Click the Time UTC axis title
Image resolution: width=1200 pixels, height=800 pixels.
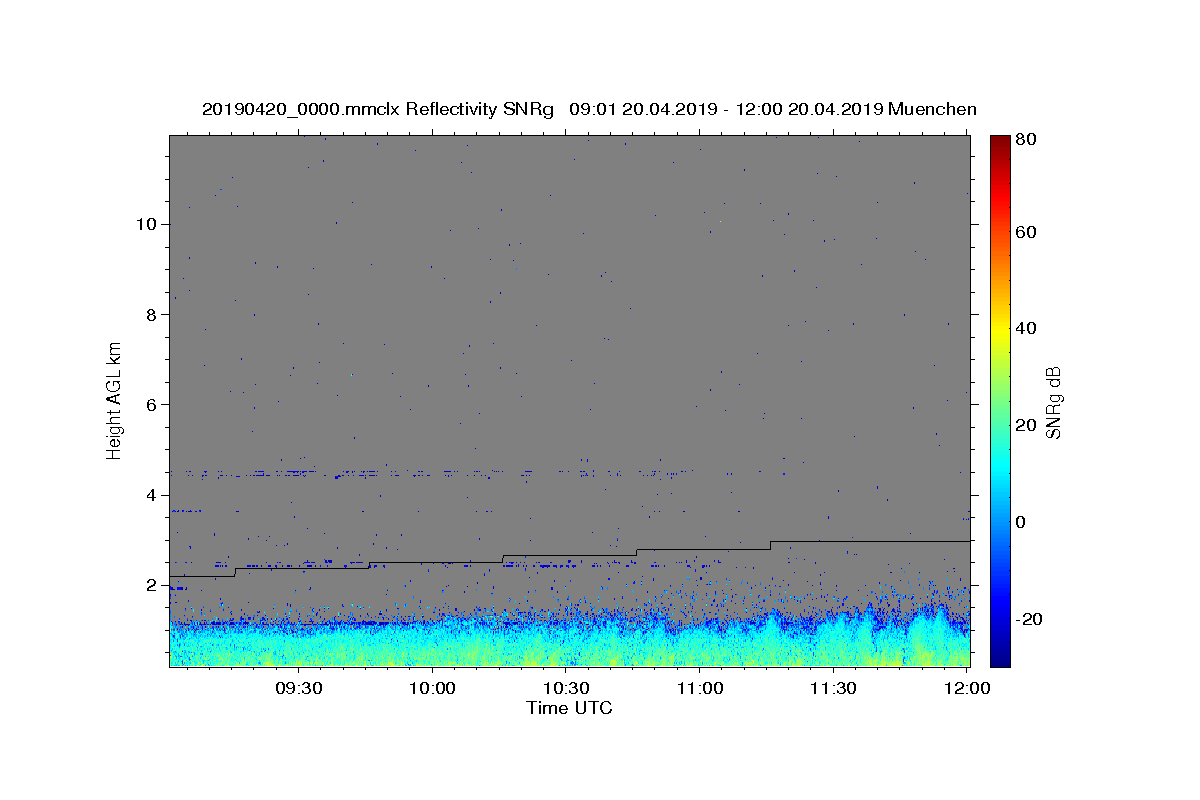tap(569, 708)
